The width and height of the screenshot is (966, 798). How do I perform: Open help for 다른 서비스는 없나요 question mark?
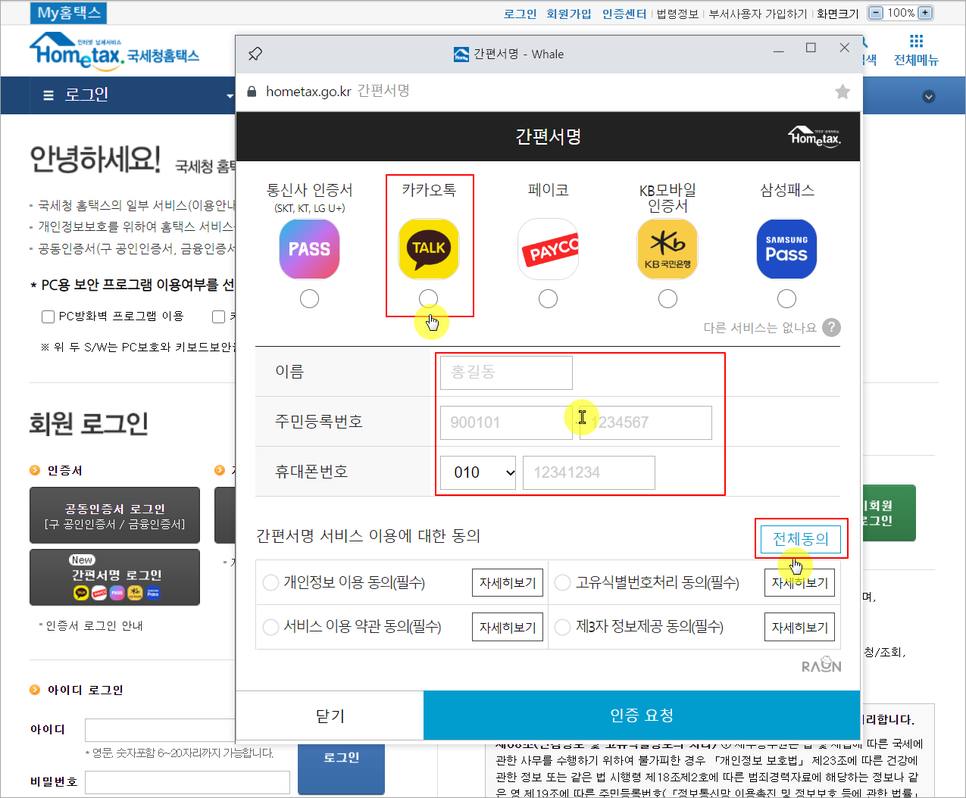point(832,327)
